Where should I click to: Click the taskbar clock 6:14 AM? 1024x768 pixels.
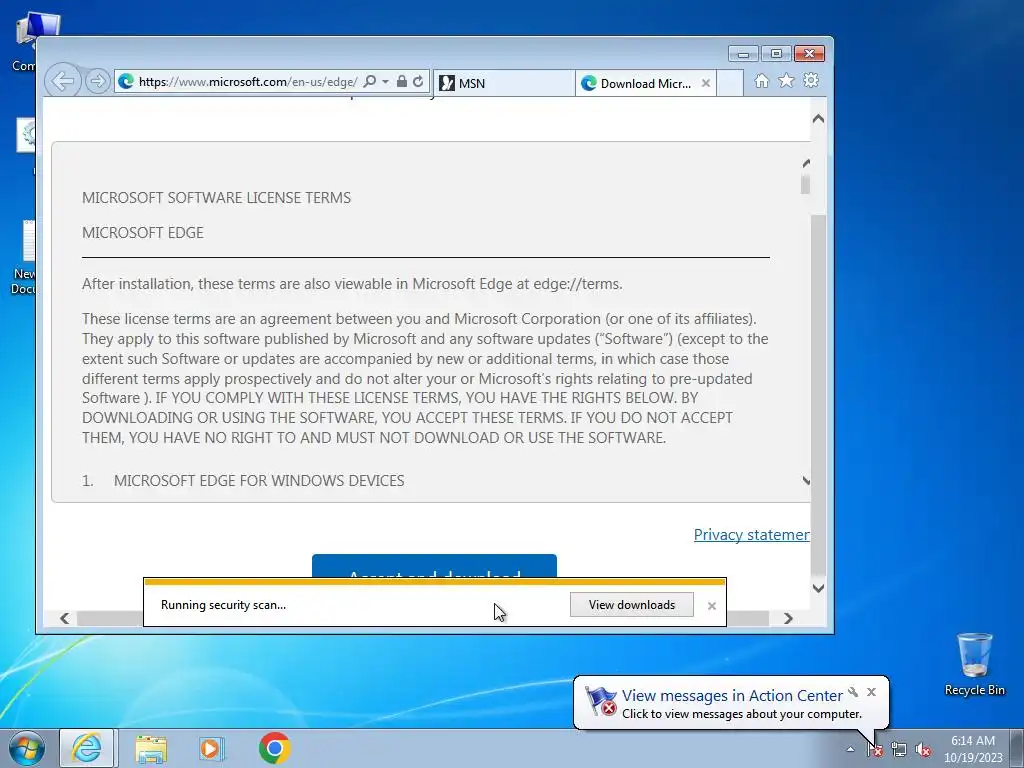(x=972, y=749)
